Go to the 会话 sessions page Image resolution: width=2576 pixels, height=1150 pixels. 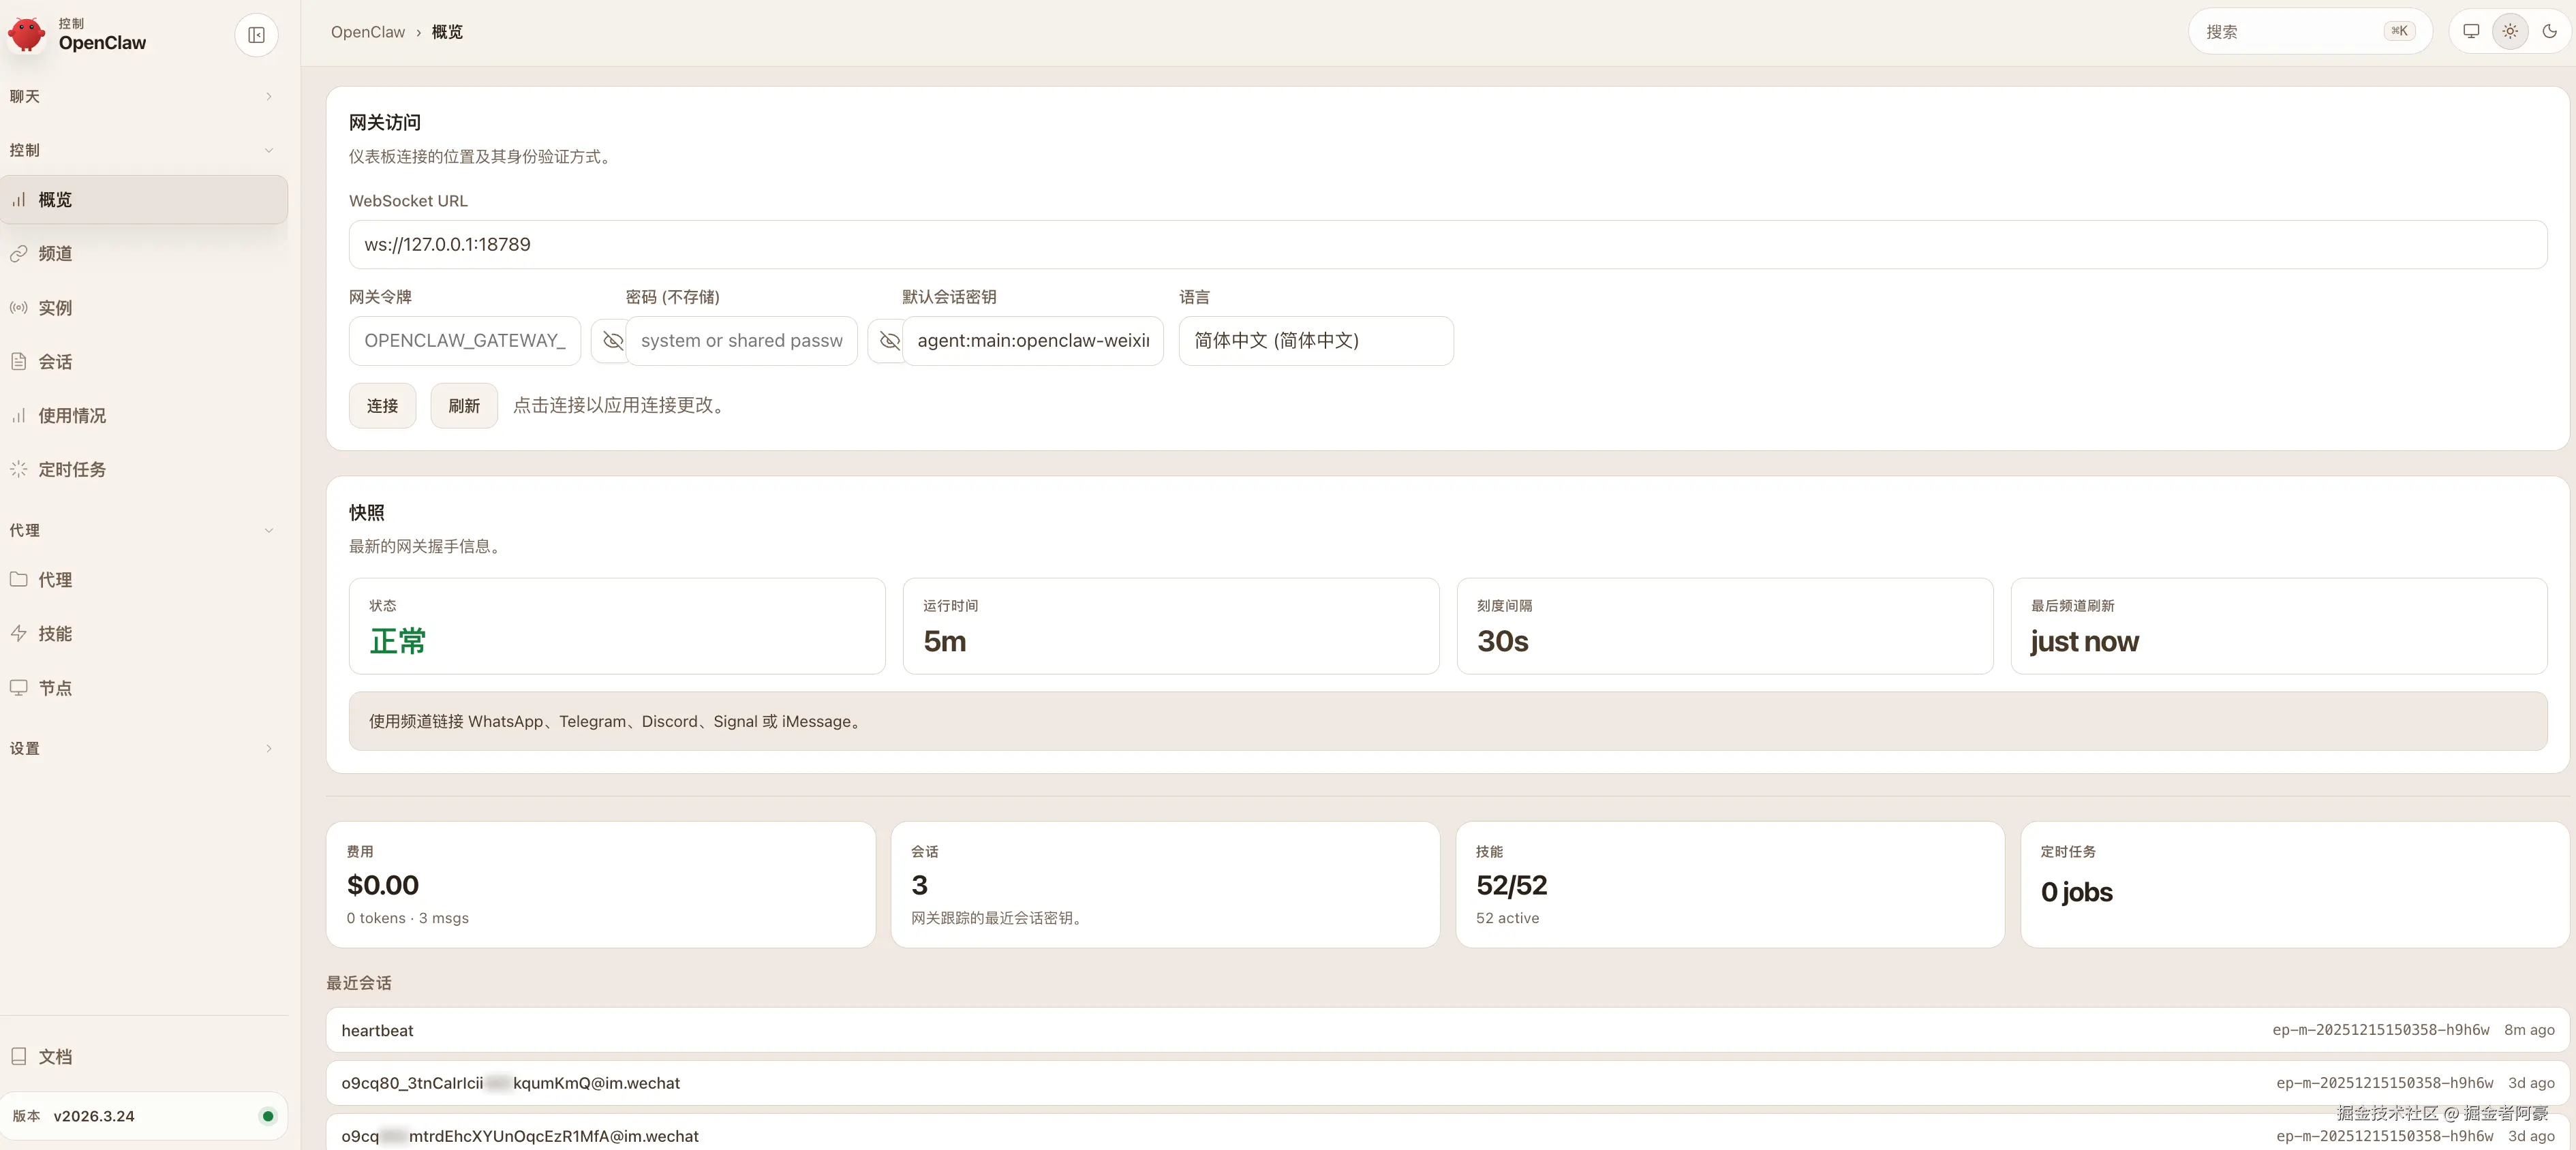click(56, 362)
